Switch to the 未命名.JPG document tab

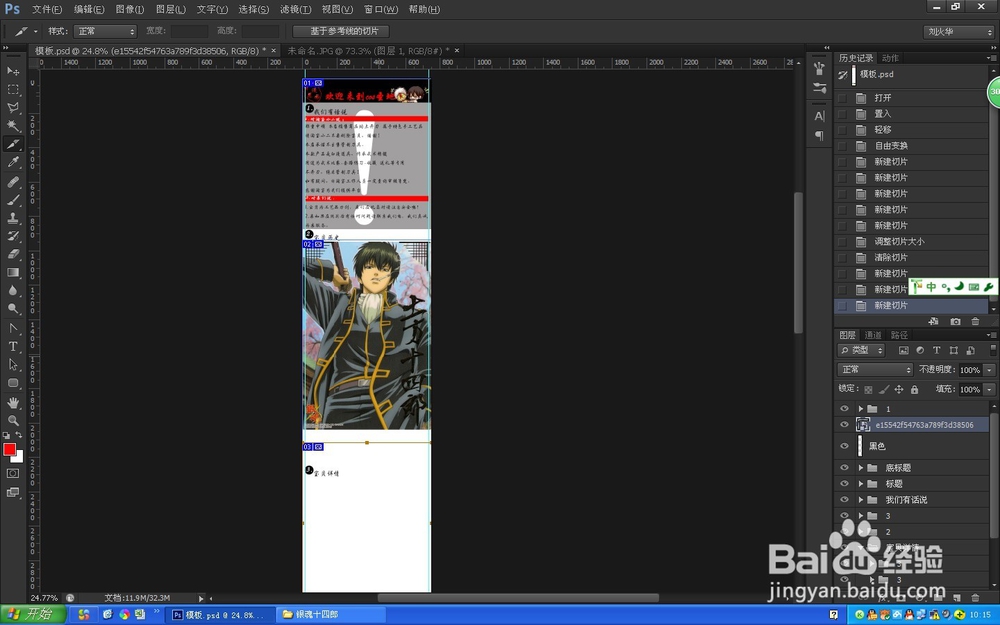click(x=368, y=50)
